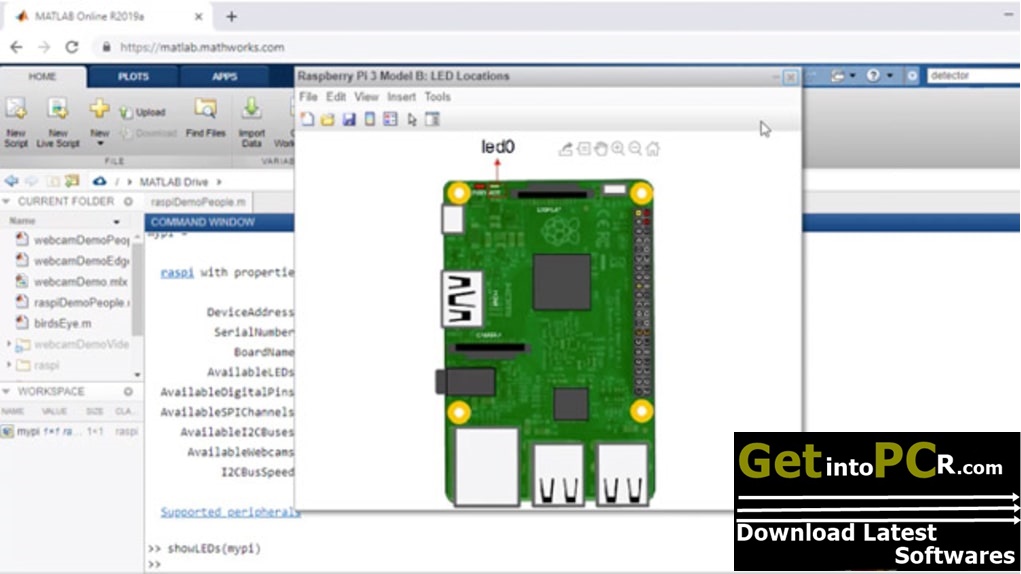Click the New Figure toolbar icon
This screenshot has height=574, width=1021.
[x=307, y=119]
